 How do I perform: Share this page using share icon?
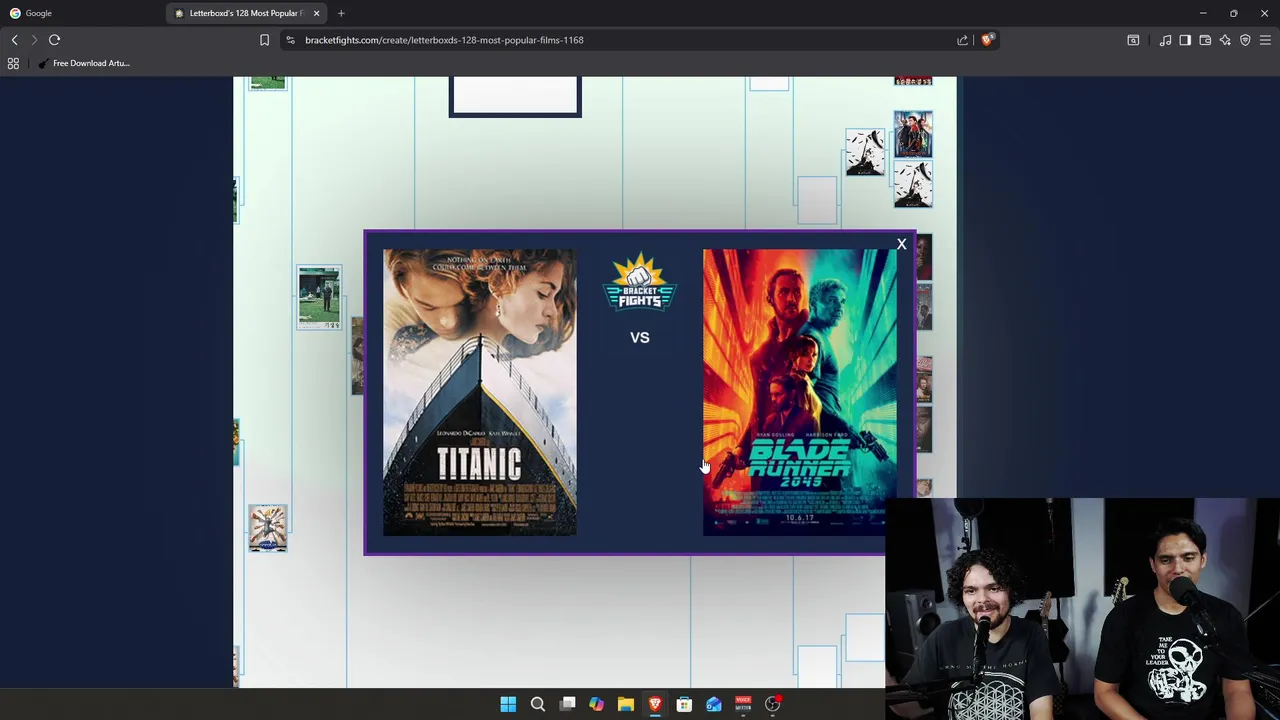pyautogui.click(x=962, y=40)
